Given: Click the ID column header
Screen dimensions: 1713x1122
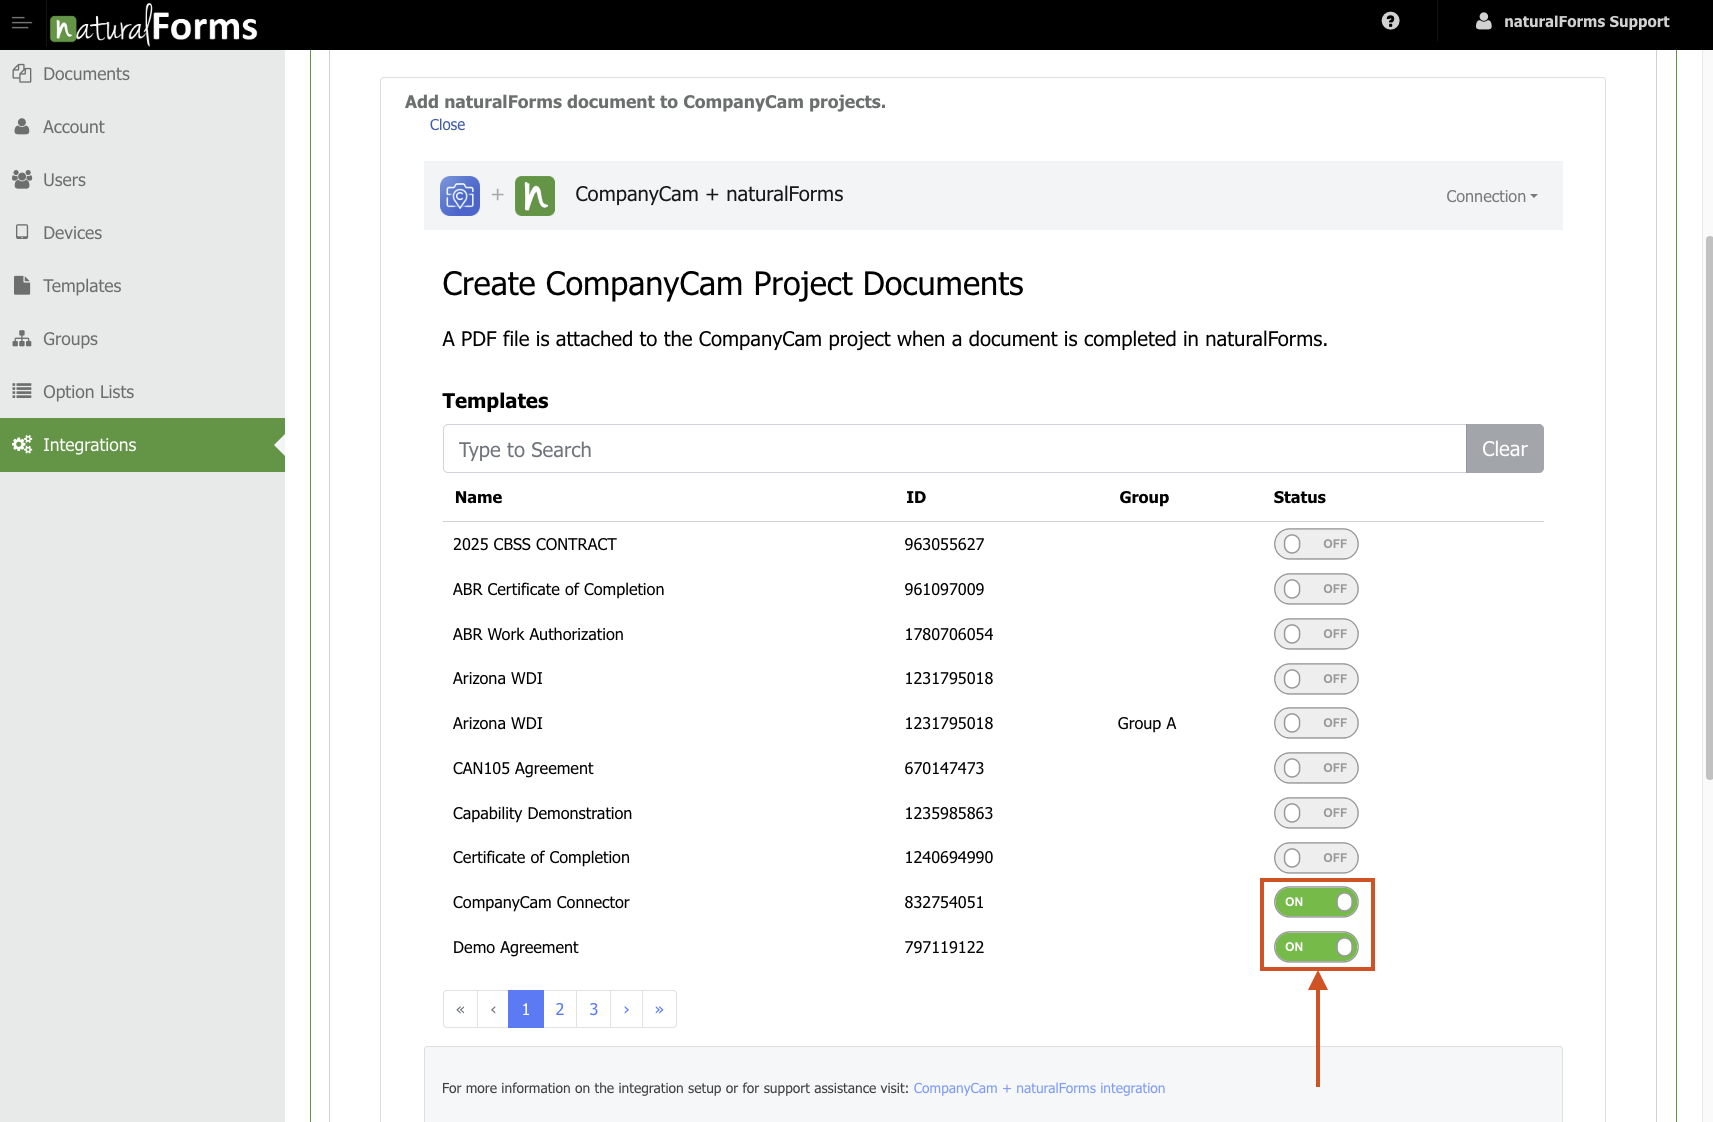Looking at the screenshot, I should click(x=916, y=497).
